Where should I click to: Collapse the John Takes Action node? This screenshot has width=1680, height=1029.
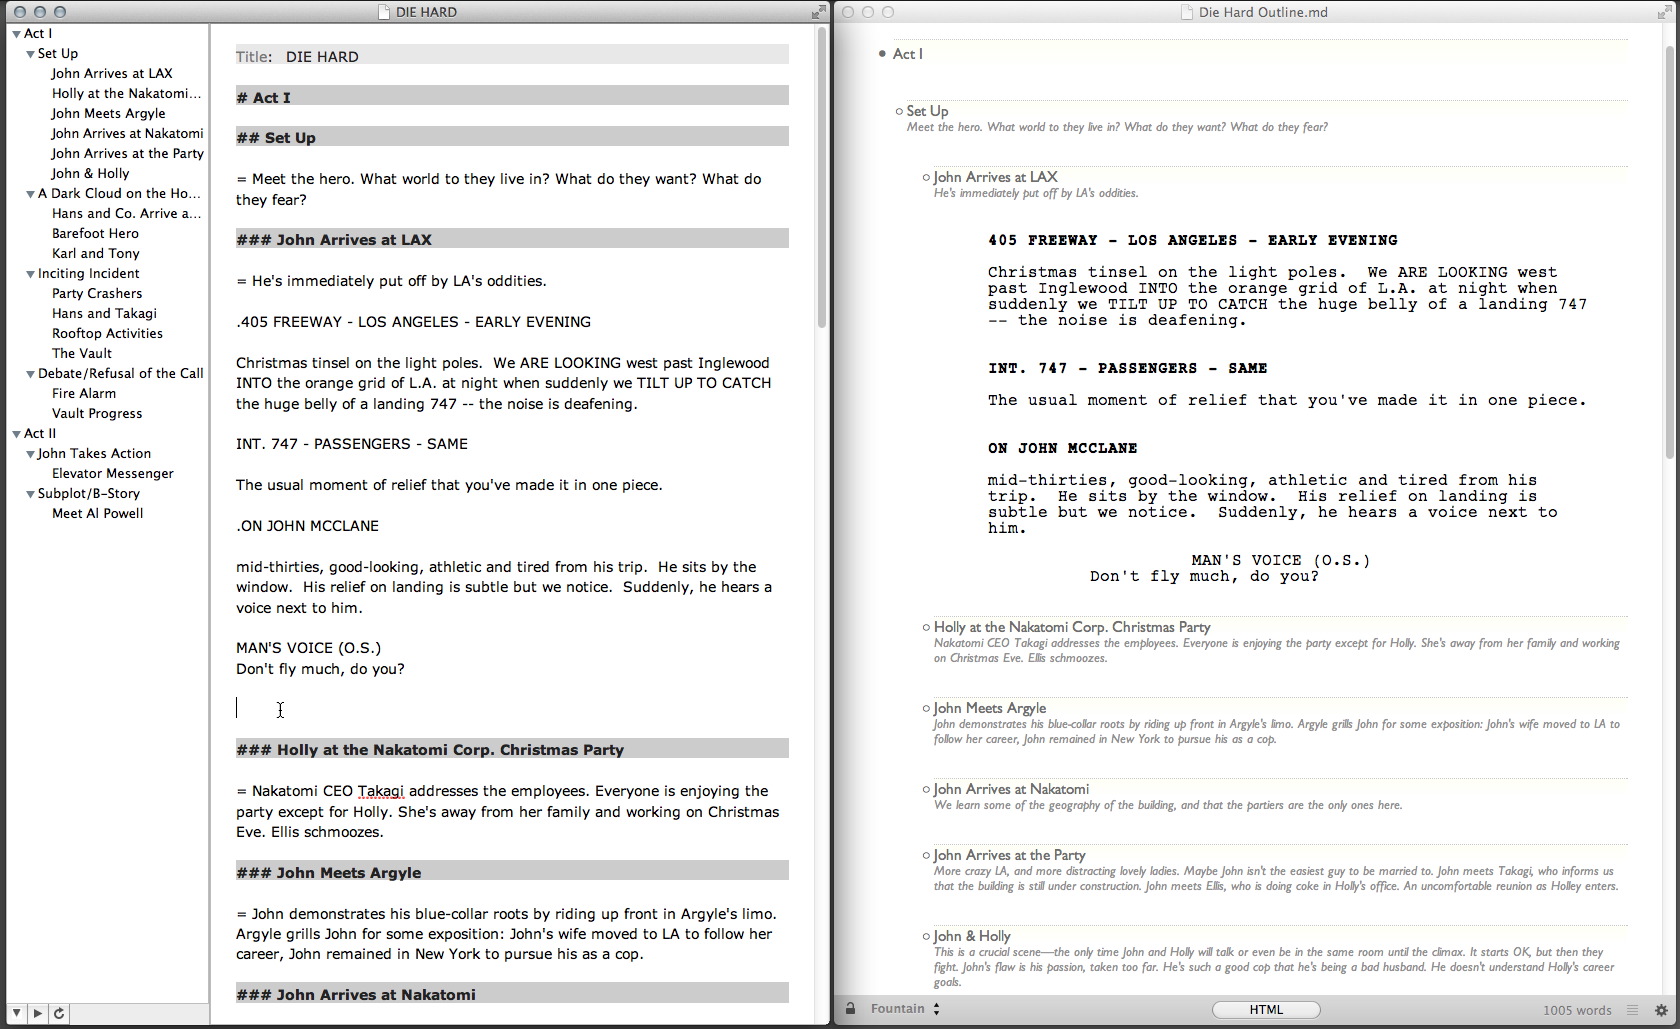30,454
